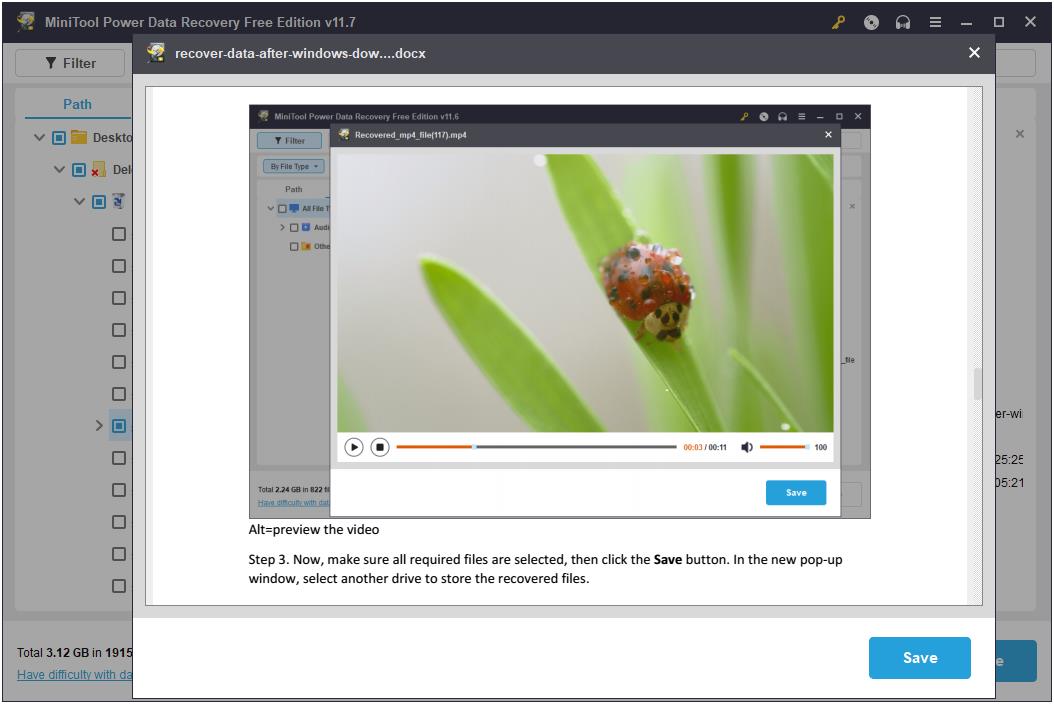Toggle the partially checked box in the highlighted row

coord(119,425)
